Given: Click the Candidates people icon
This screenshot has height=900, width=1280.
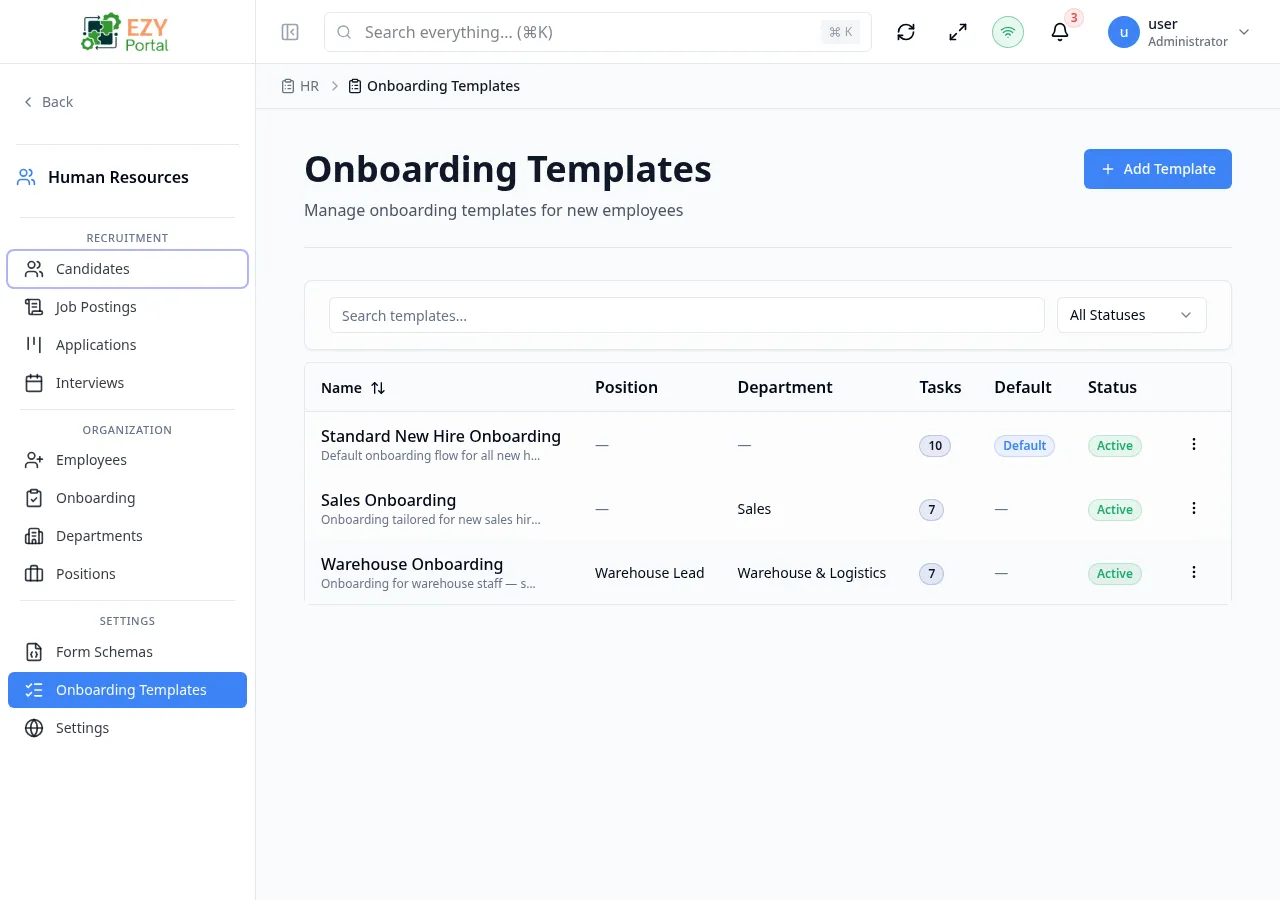Looking at the screenshot, I should (x=34, y=269).
